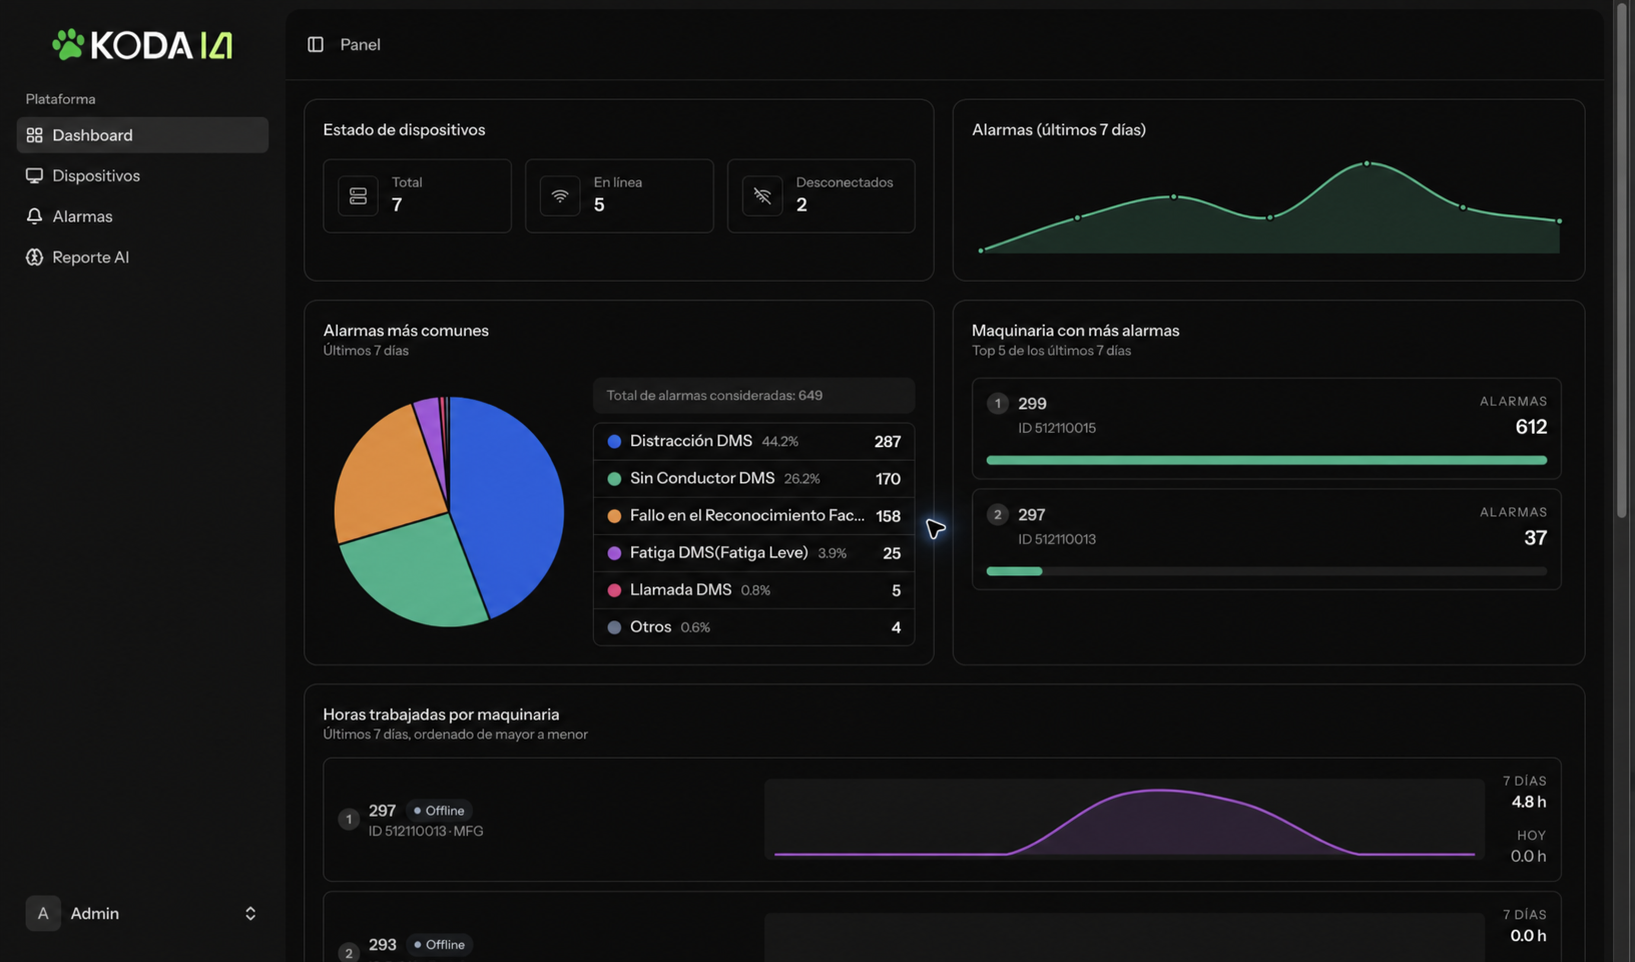Click the Alarmas (últimos 7 días) heading

point(1059,130)
